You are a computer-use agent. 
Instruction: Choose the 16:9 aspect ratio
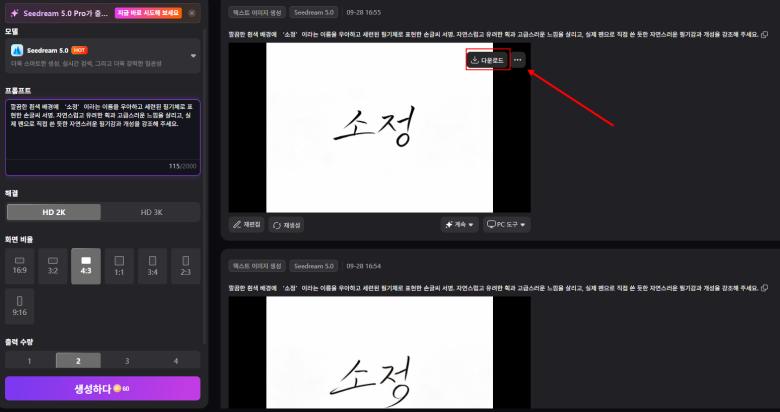[19, 266]
